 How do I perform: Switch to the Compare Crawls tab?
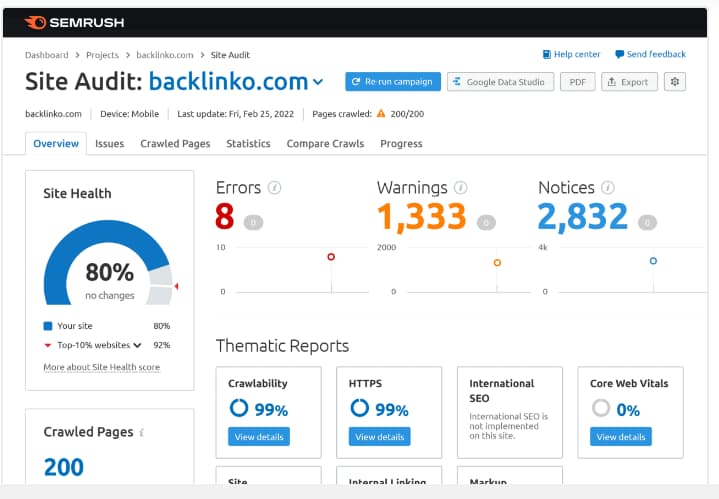pyautogui.click(x=325, y=144)
